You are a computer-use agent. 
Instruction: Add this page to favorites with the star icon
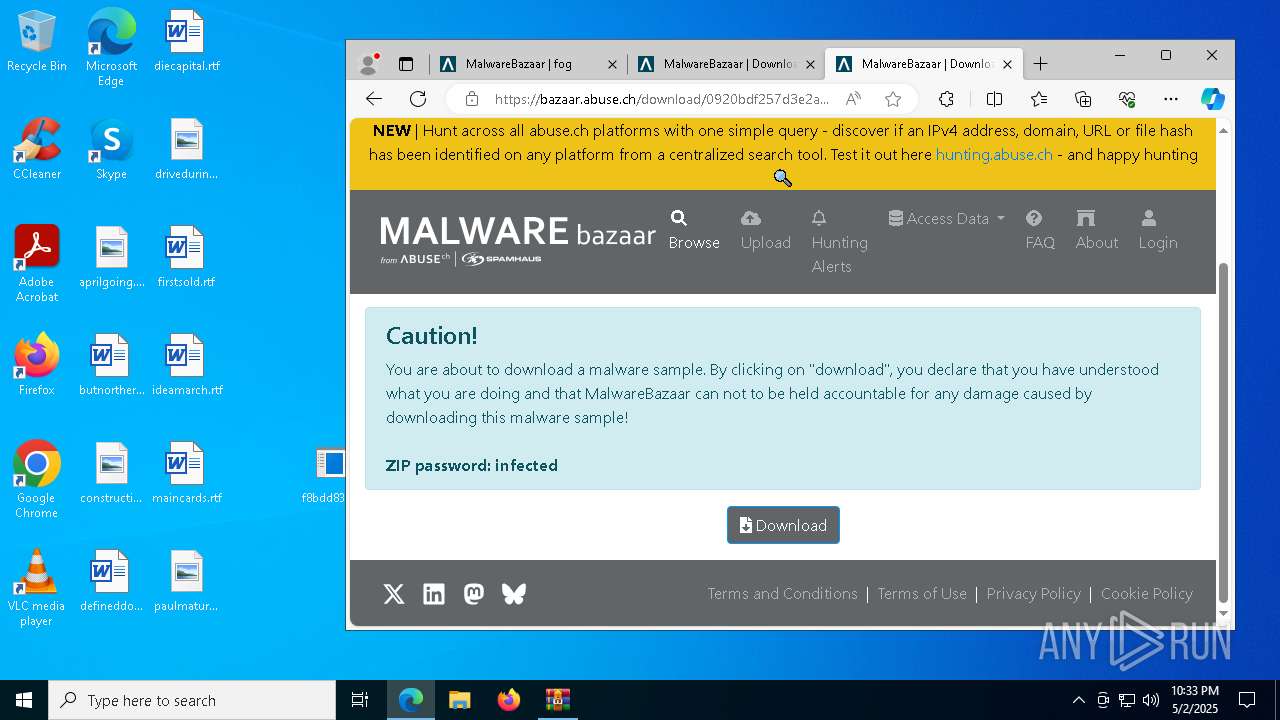(893, 99)
